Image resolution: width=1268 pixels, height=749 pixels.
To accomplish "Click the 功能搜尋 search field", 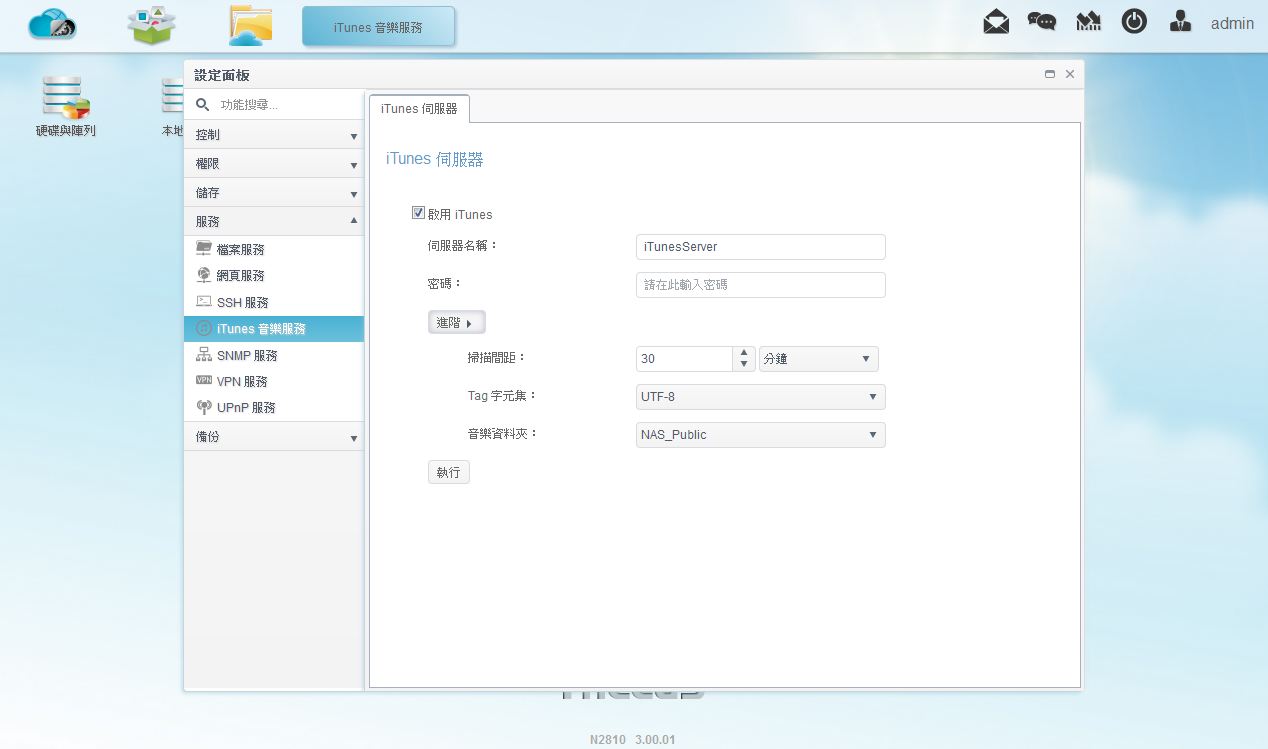I will coord(288,104).
